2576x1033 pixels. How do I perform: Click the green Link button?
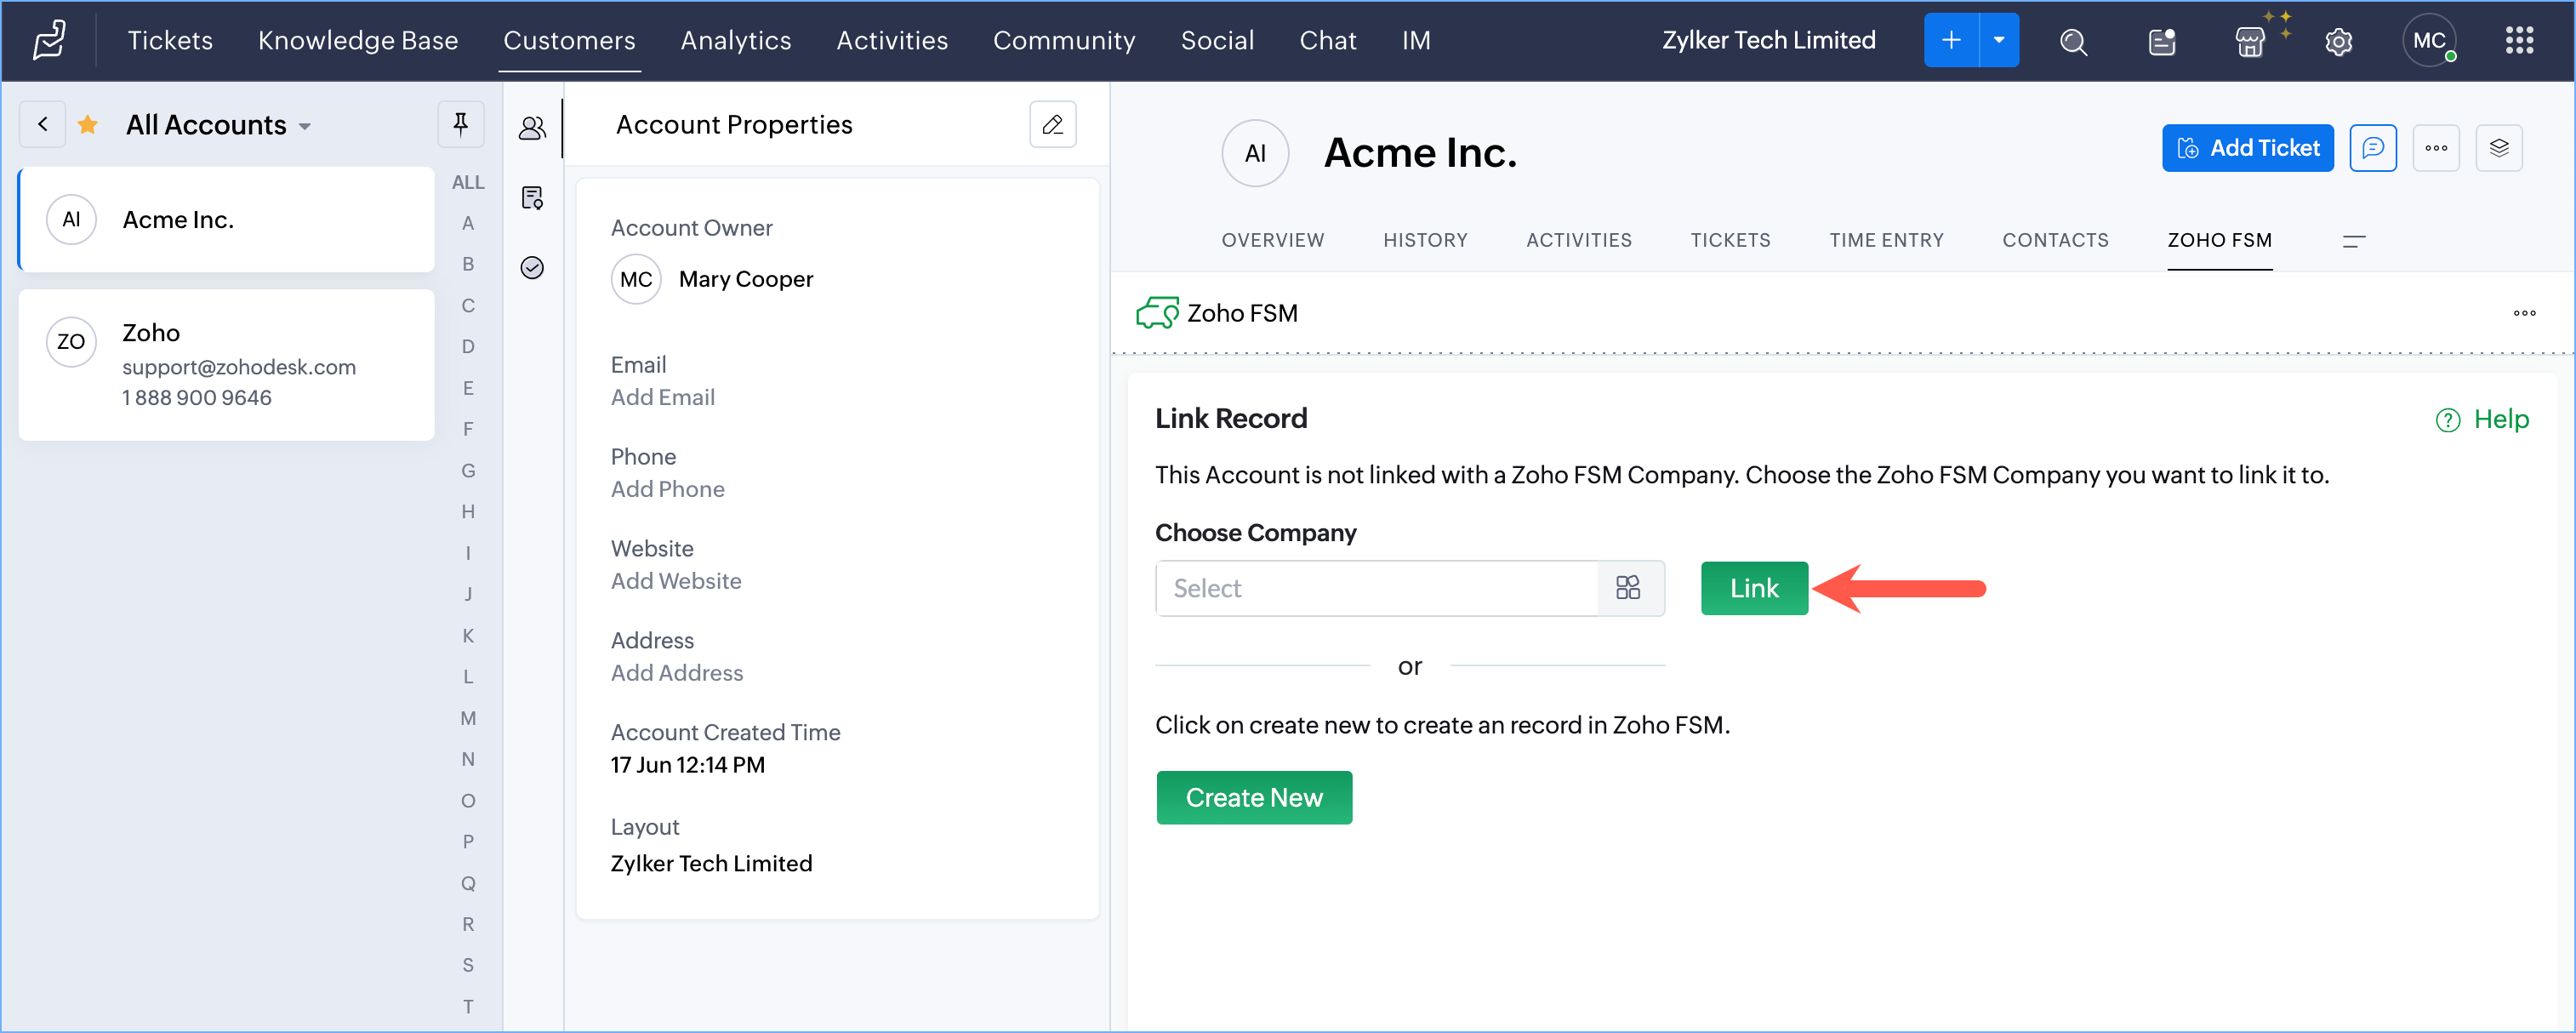pos(1754,588)
